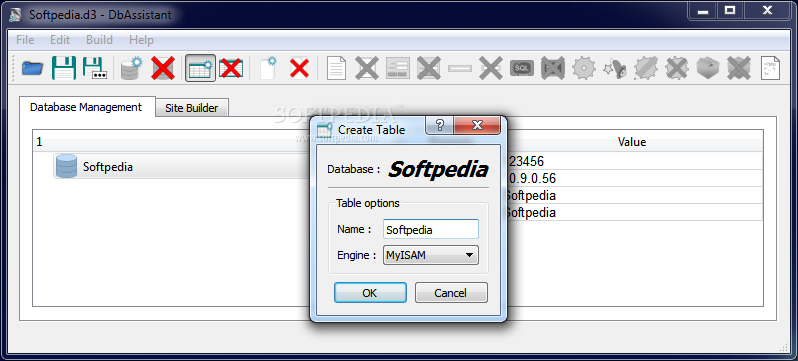Screen dimensions: 798x361
Task: Click the new field page with star icon
Action: pyautogui.click(x=268, y=68)
